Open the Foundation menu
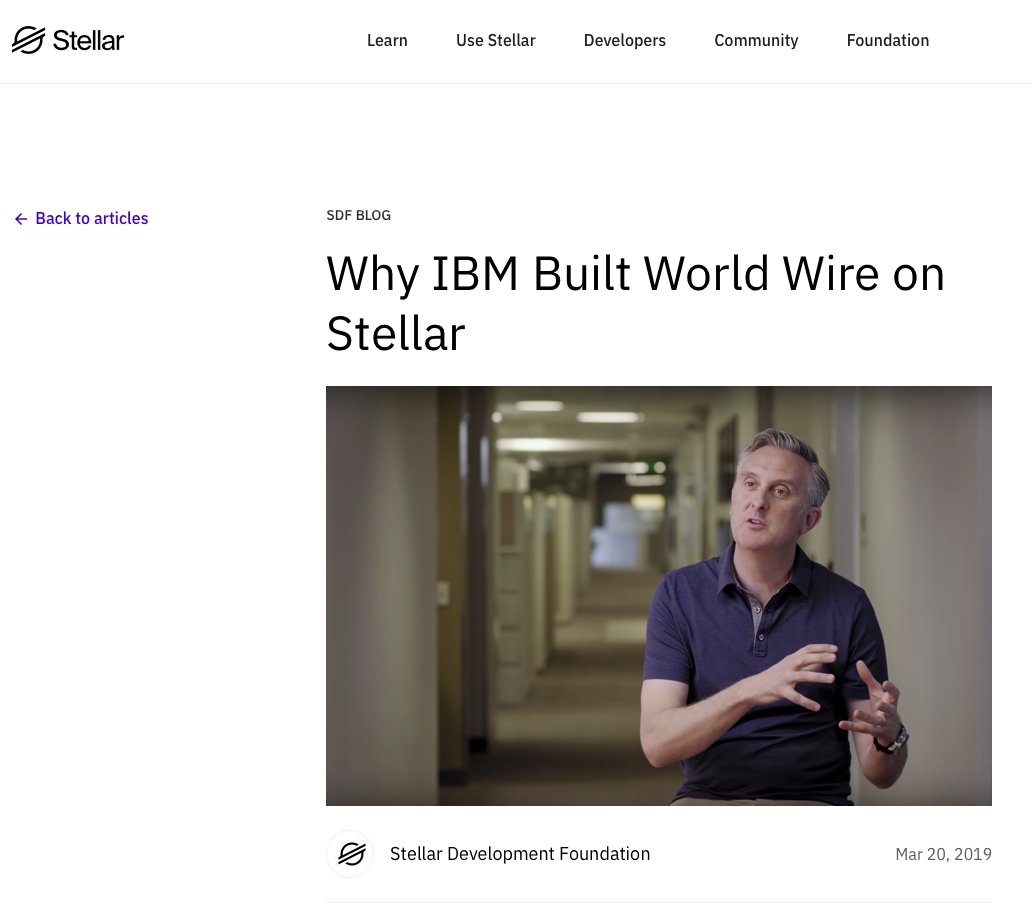 tap(888, 40)
